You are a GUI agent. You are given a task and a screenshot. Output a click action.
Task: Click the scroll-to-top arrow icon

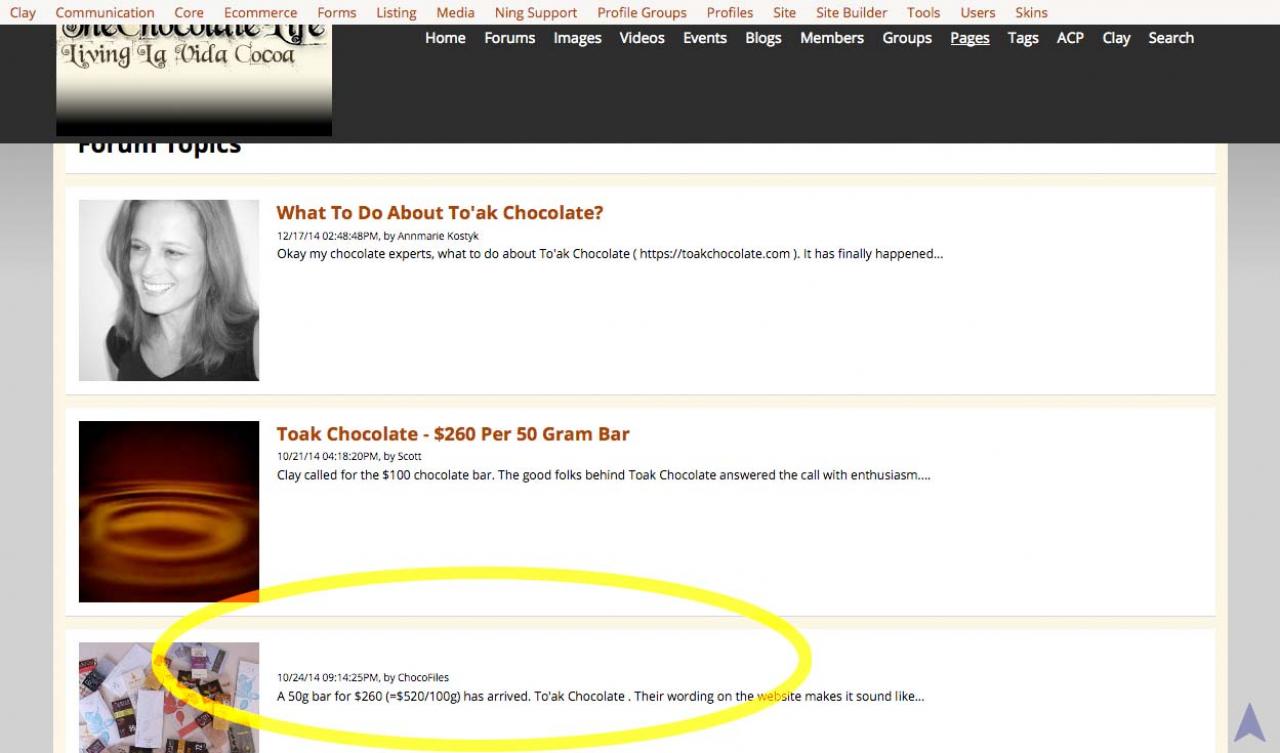1249,722
